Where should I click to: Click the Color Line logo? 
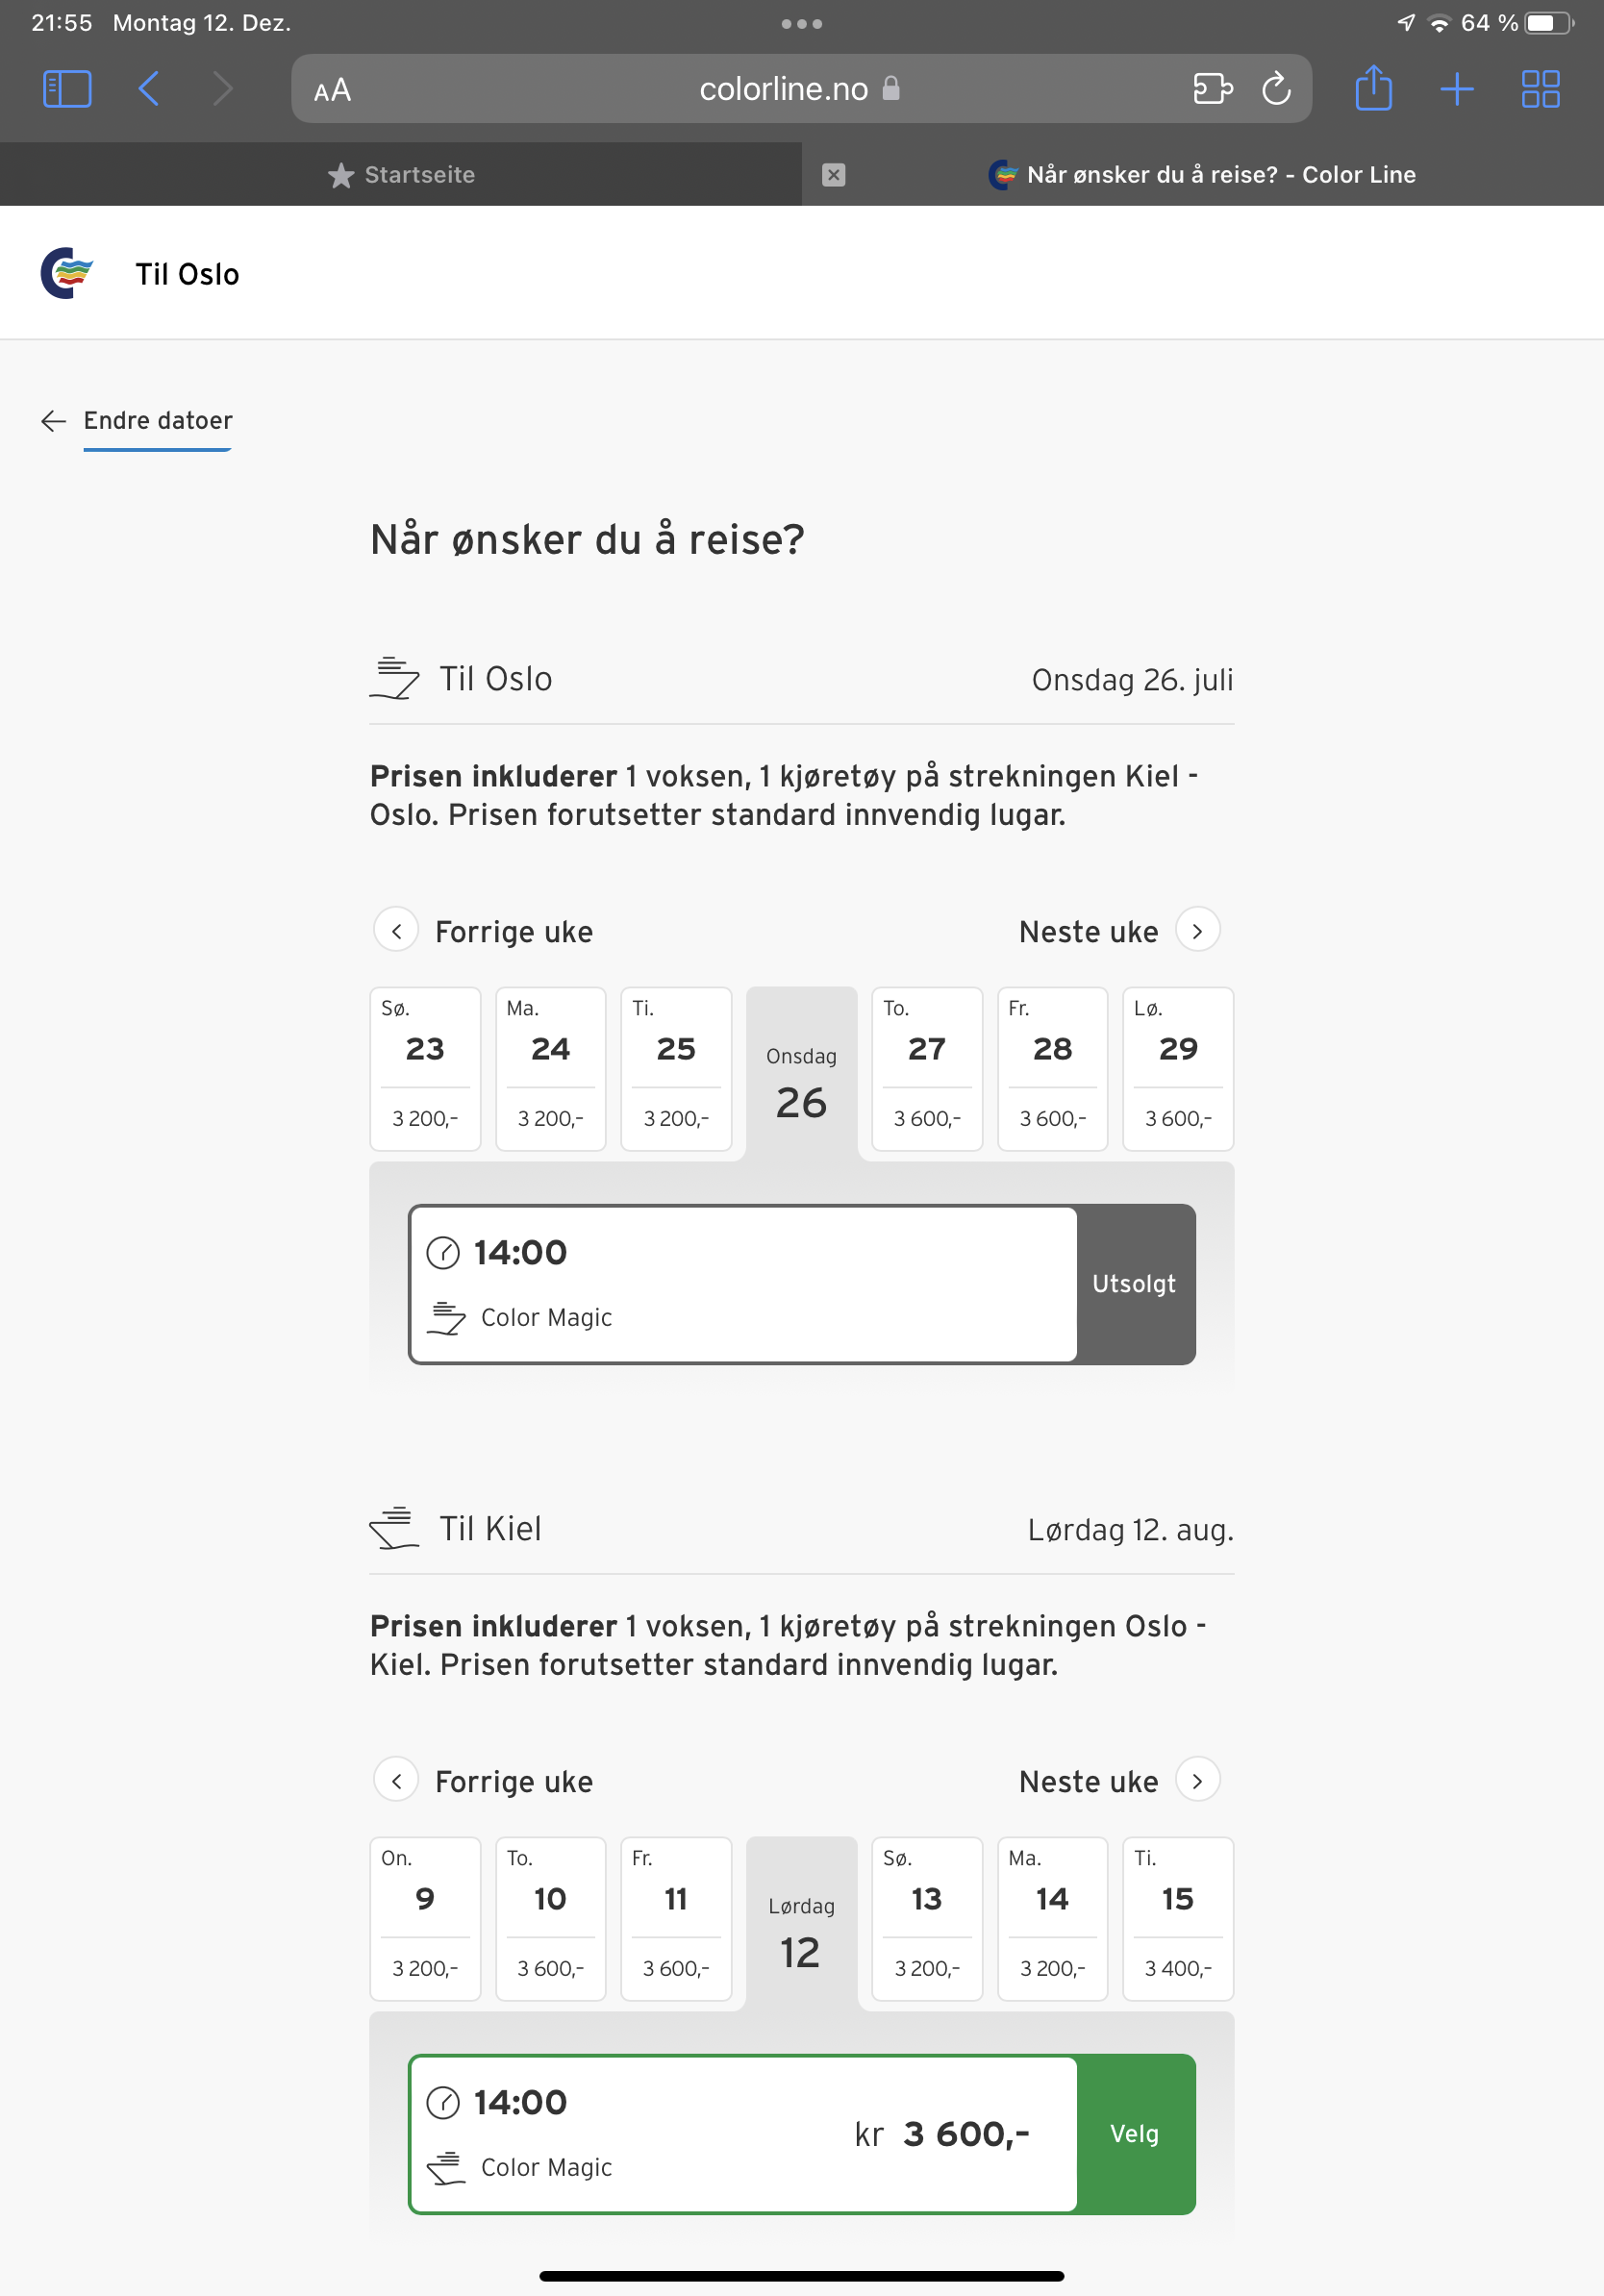67,273
